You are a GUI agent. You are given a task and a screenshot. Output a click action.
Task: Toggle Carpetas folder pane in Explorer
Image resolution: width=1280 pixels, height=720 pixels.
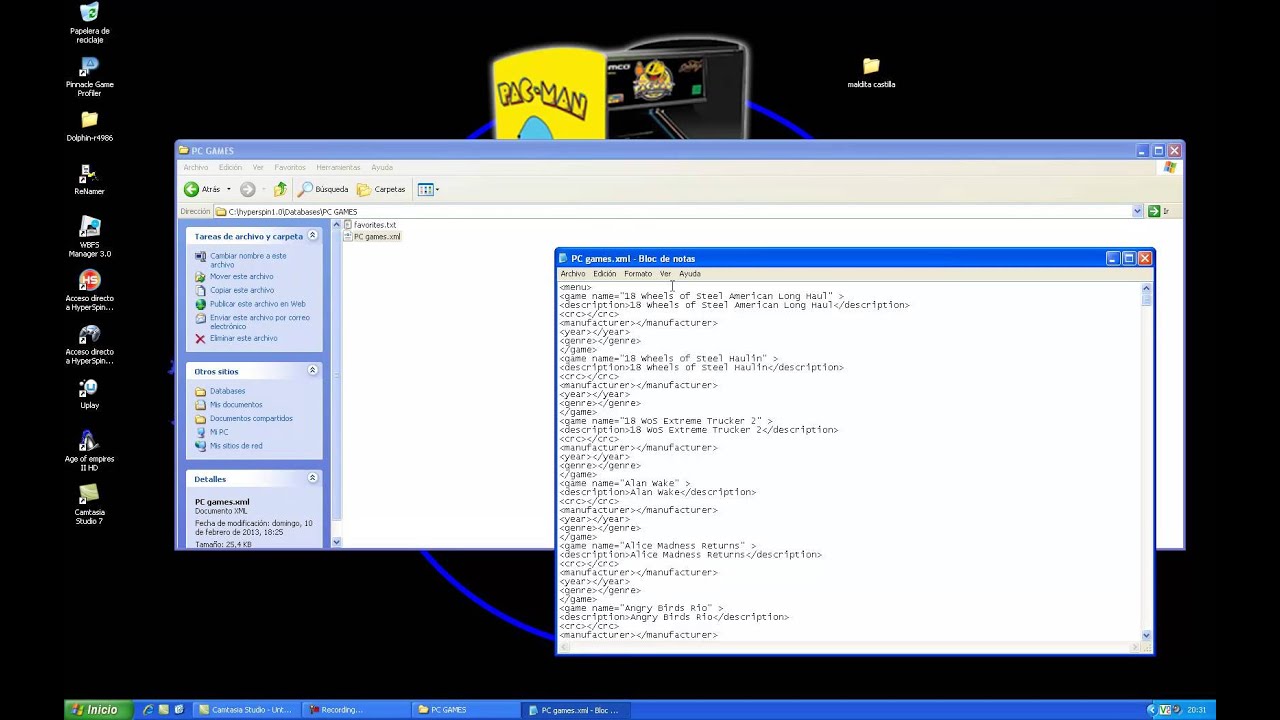point(381,189)
